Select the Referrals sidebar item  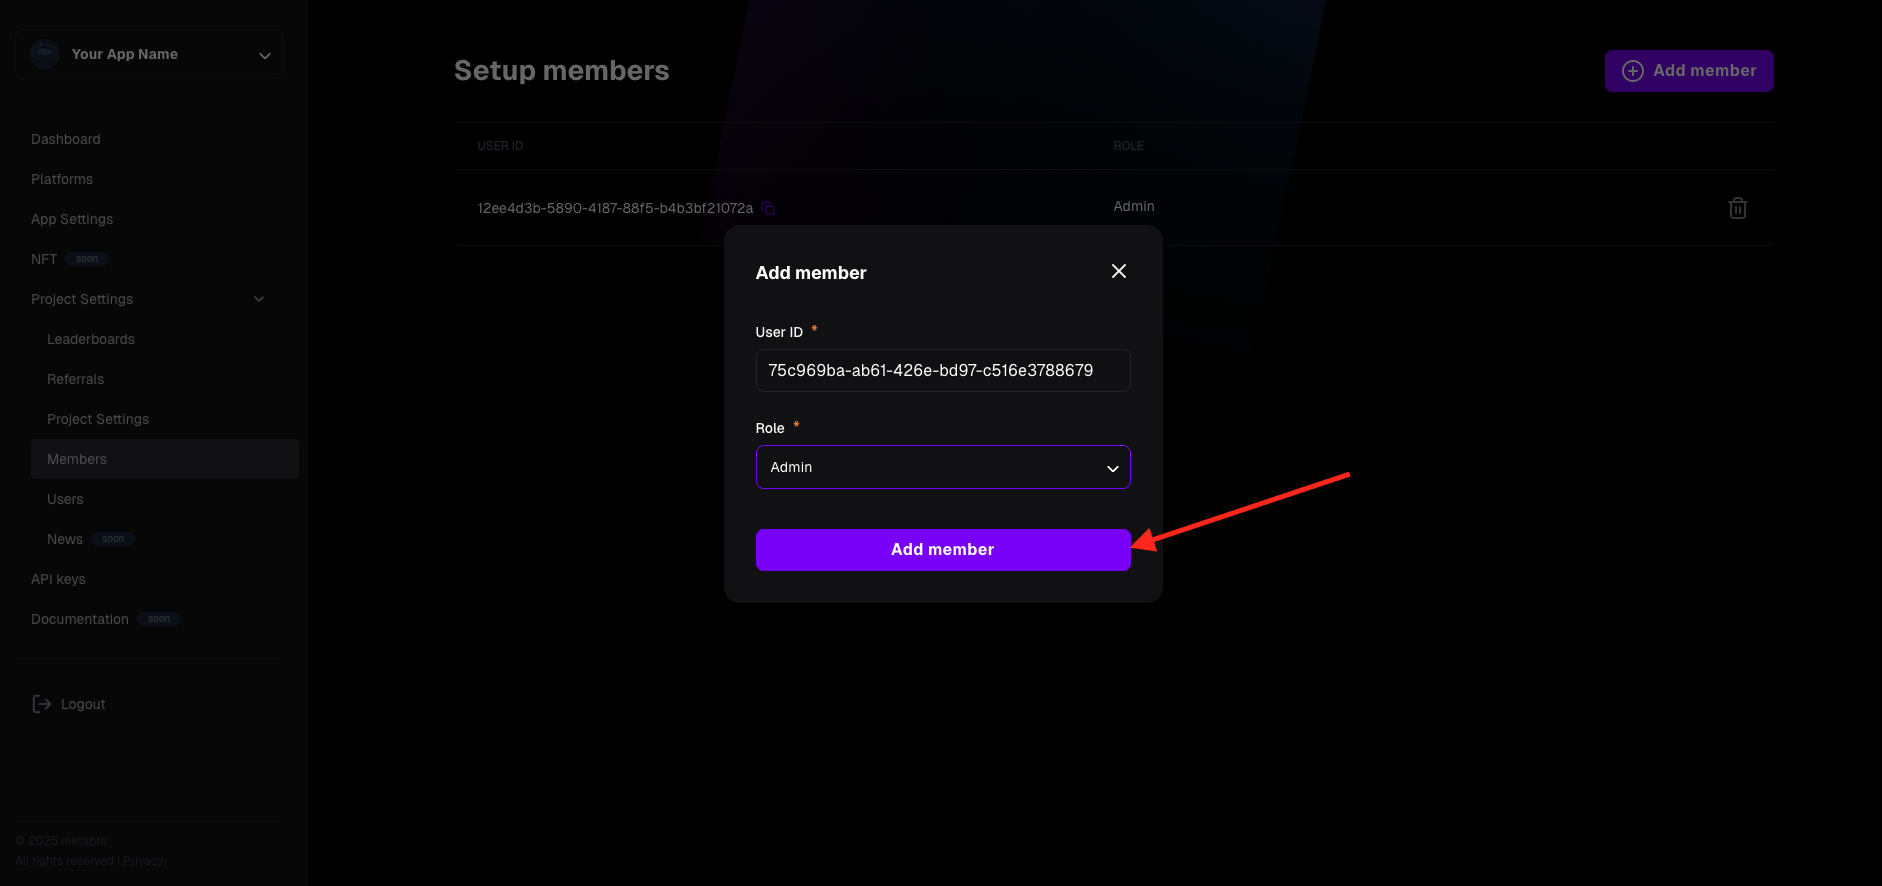pos(76,379)
